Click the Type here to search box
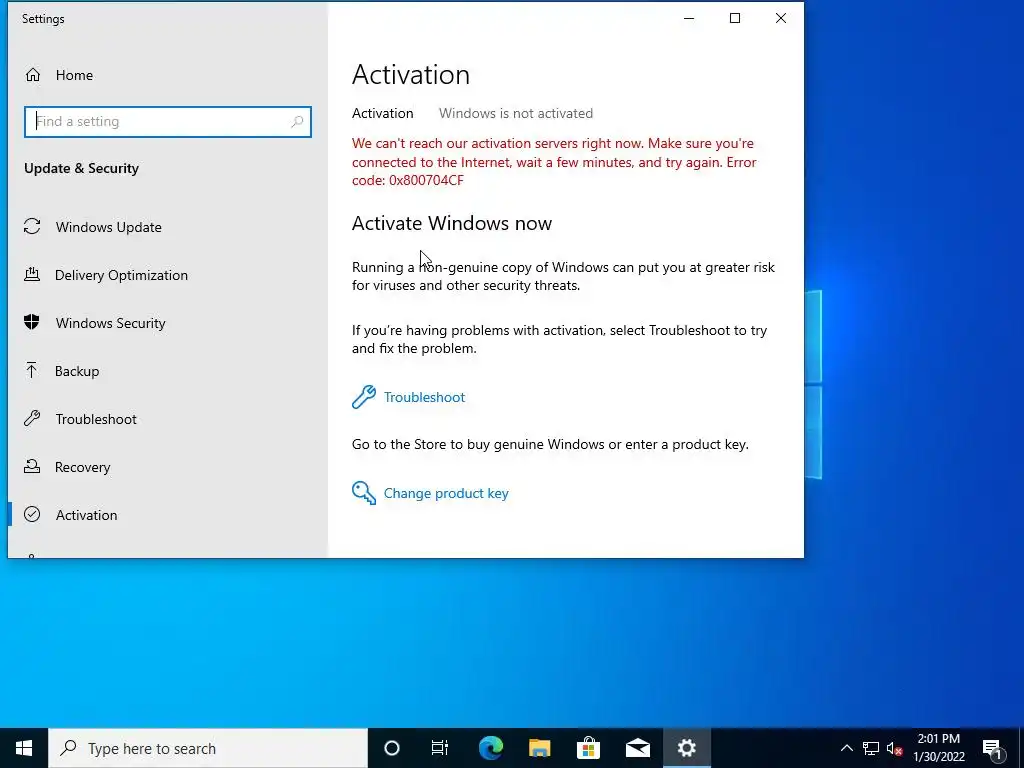The height and width of the screenshot is (768, 1024). tap(208, 748)
